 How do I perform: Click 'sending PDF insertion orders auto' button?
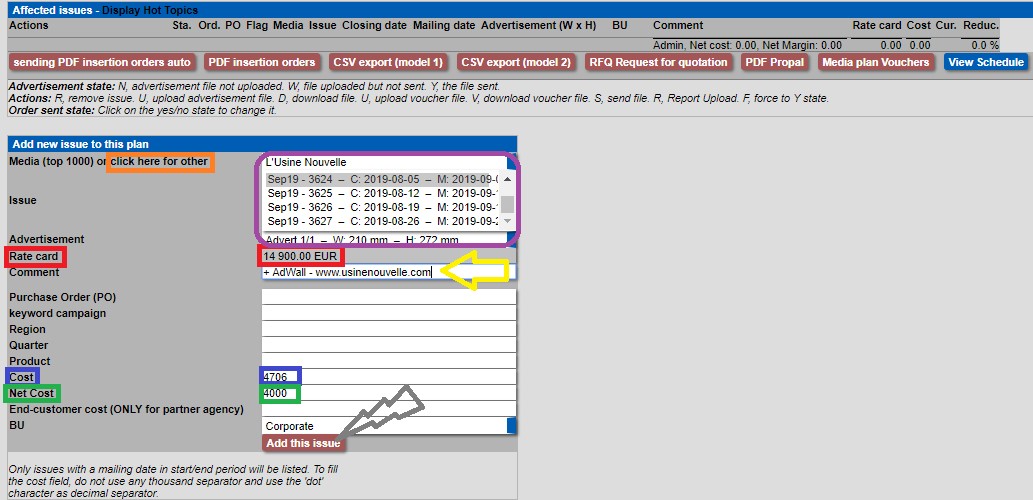tap(102, 62)
